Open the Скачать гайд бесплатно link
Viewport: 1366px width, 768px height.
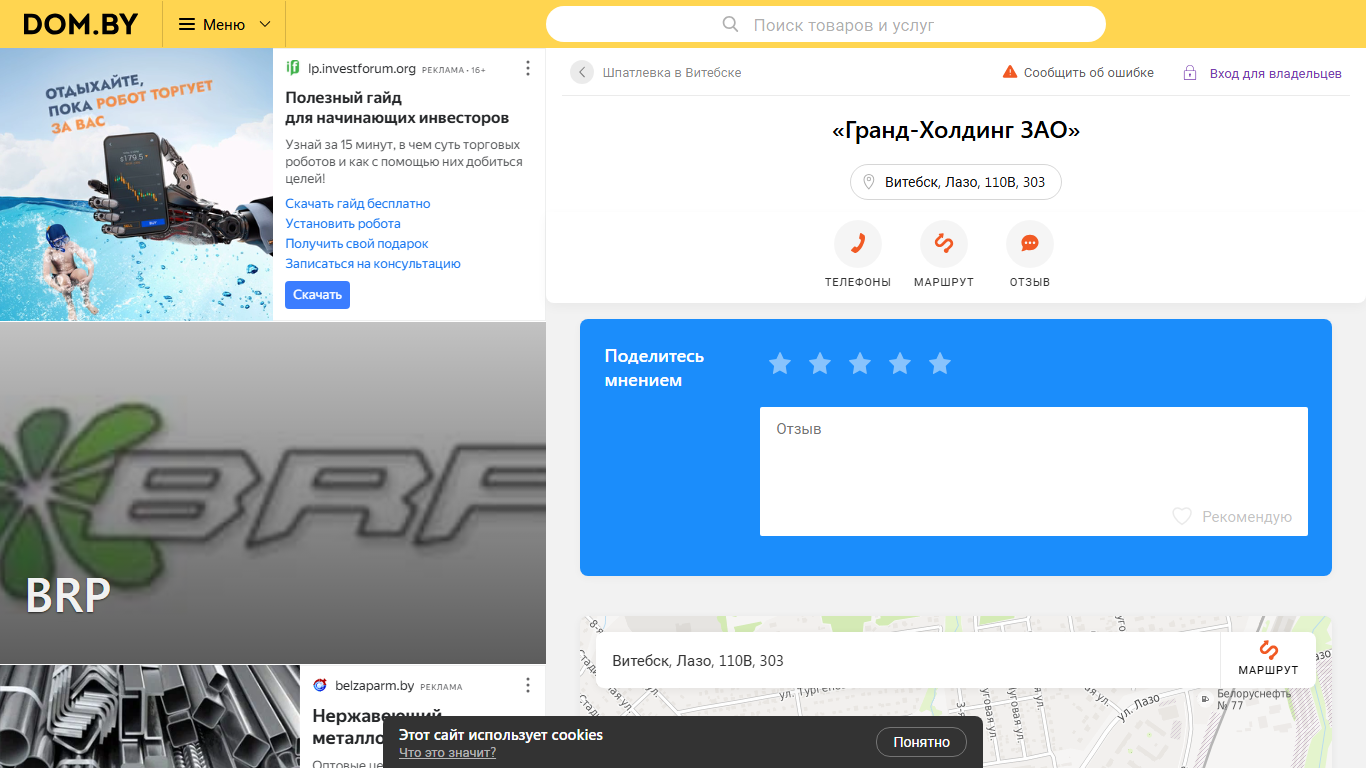tap(358, 203)
